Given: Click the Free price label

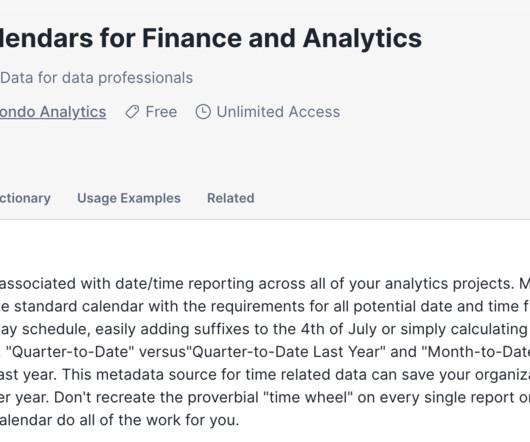Looking at the screenshot, I should coord(161,112).
